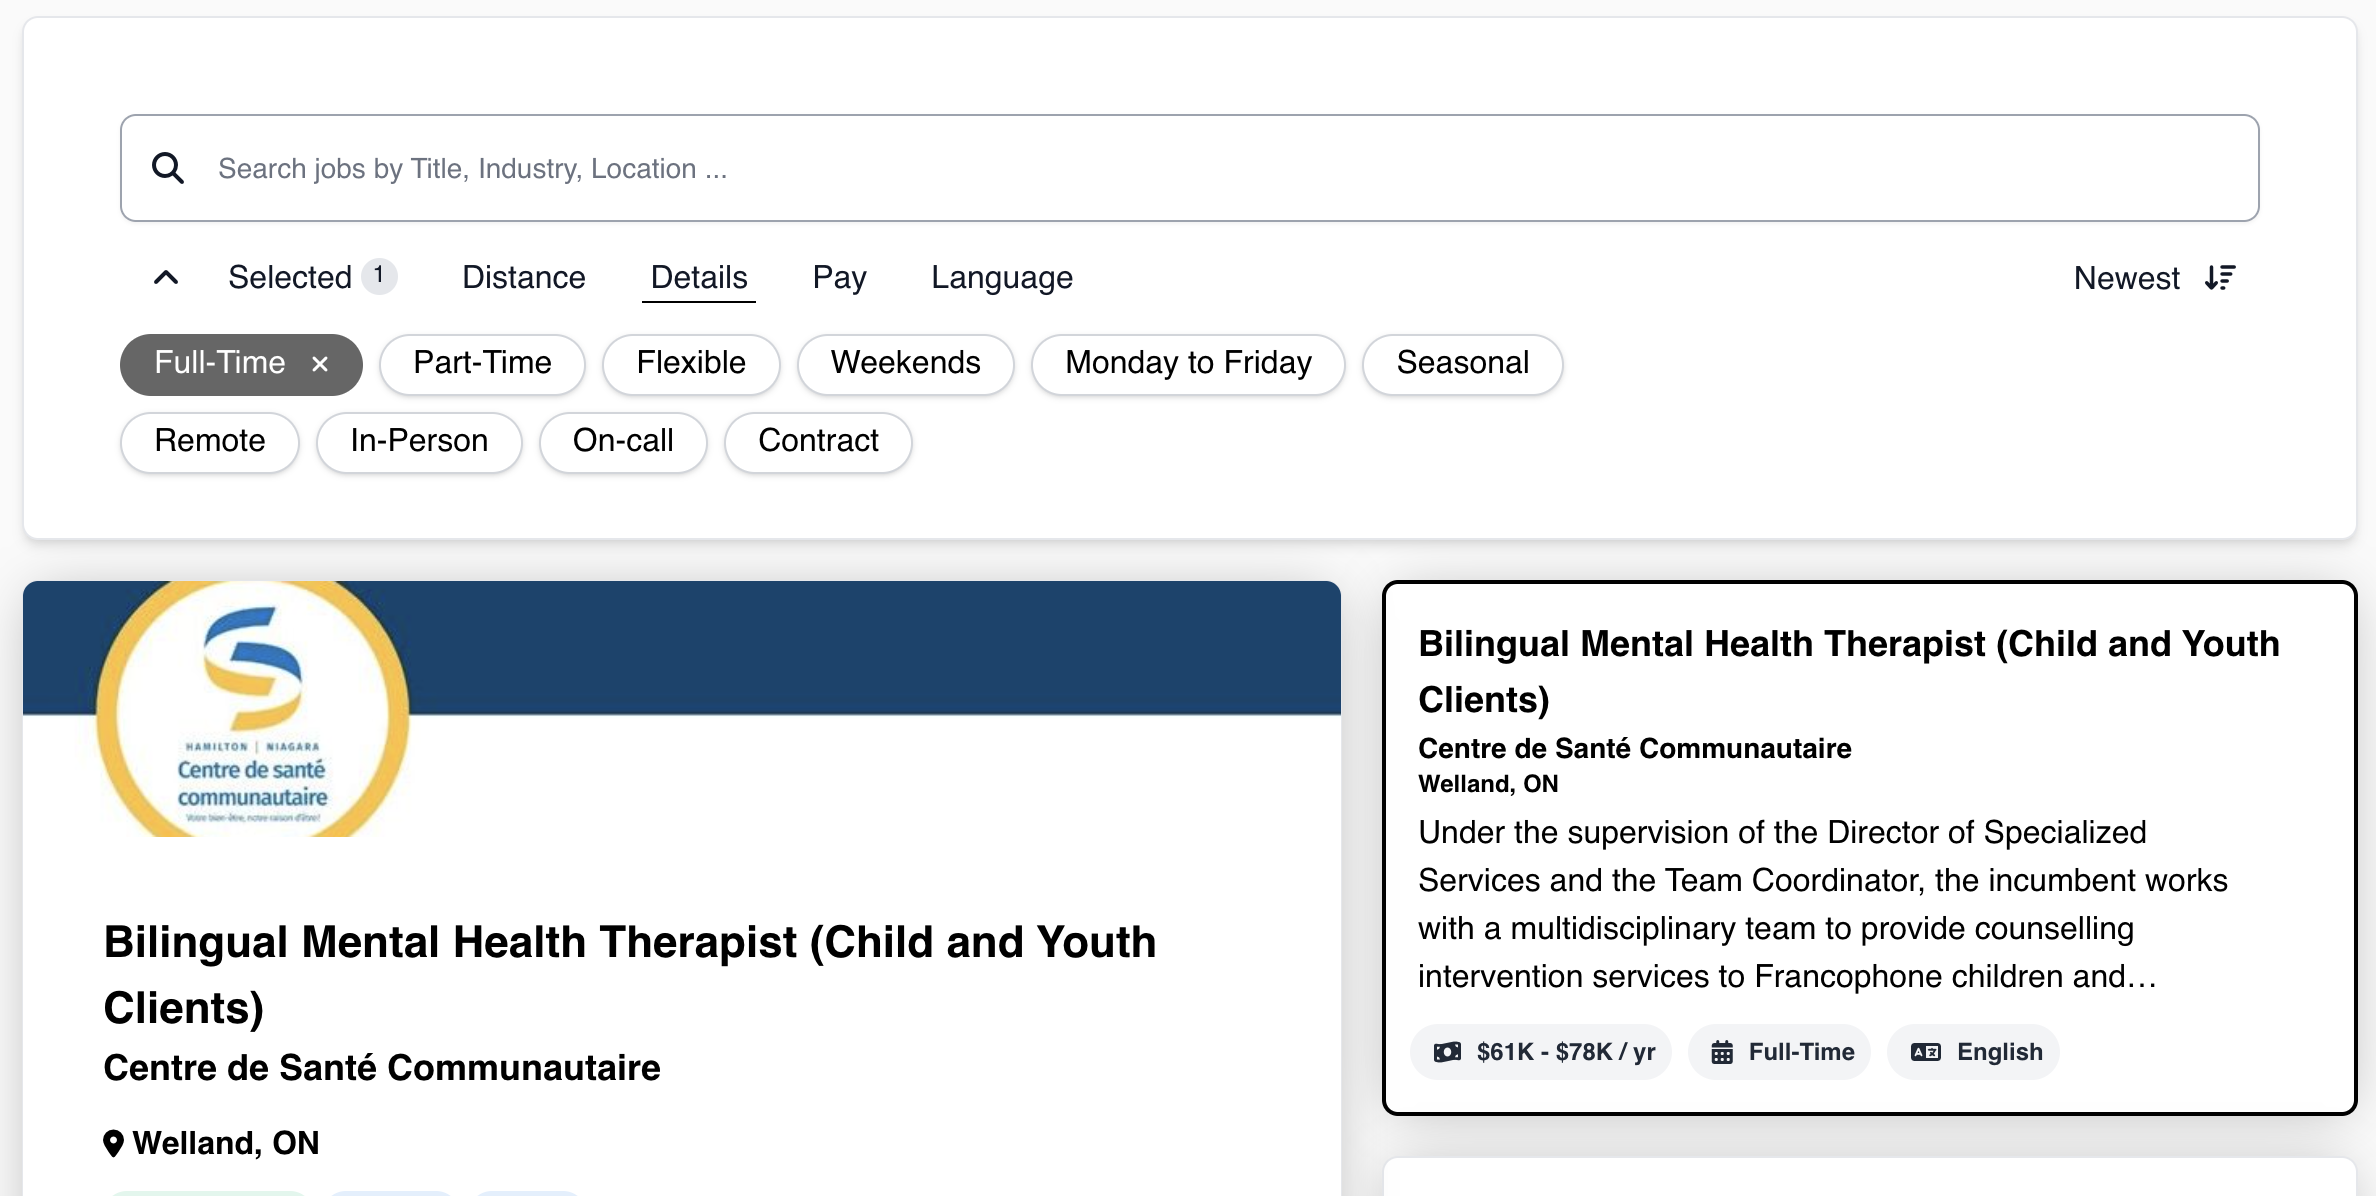Click the language icon next to English tag
Screen dimensions: 2376x1196
click(x=1926, y=1052)
